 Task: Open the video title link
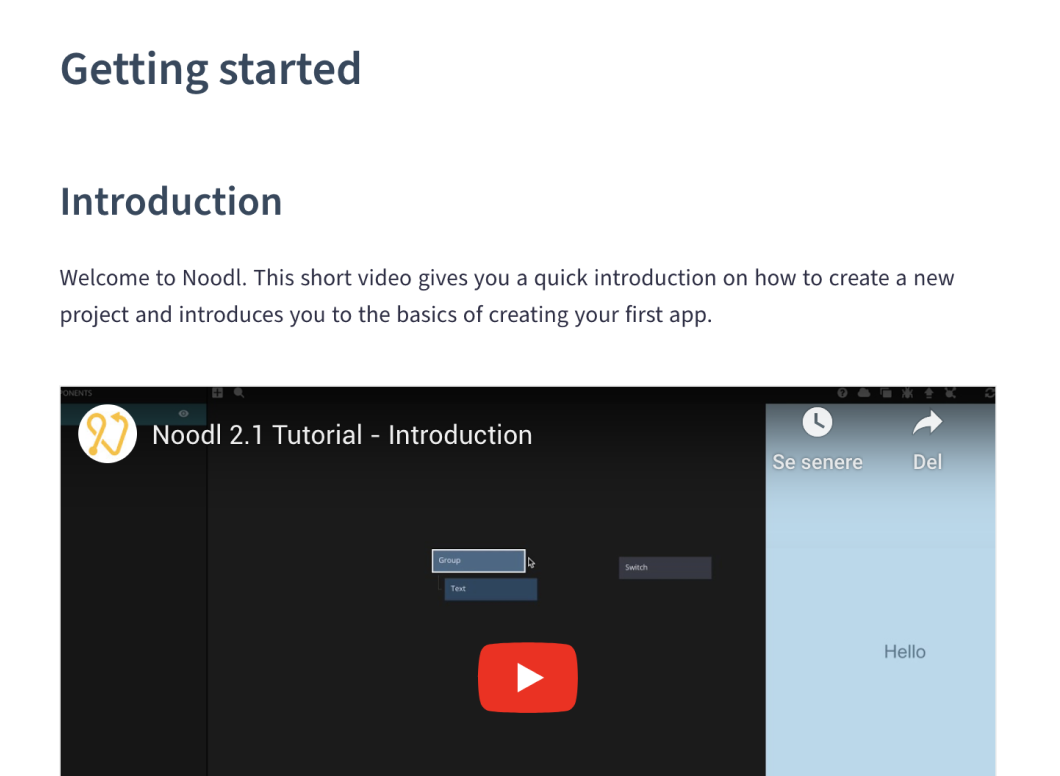[342, 435]
